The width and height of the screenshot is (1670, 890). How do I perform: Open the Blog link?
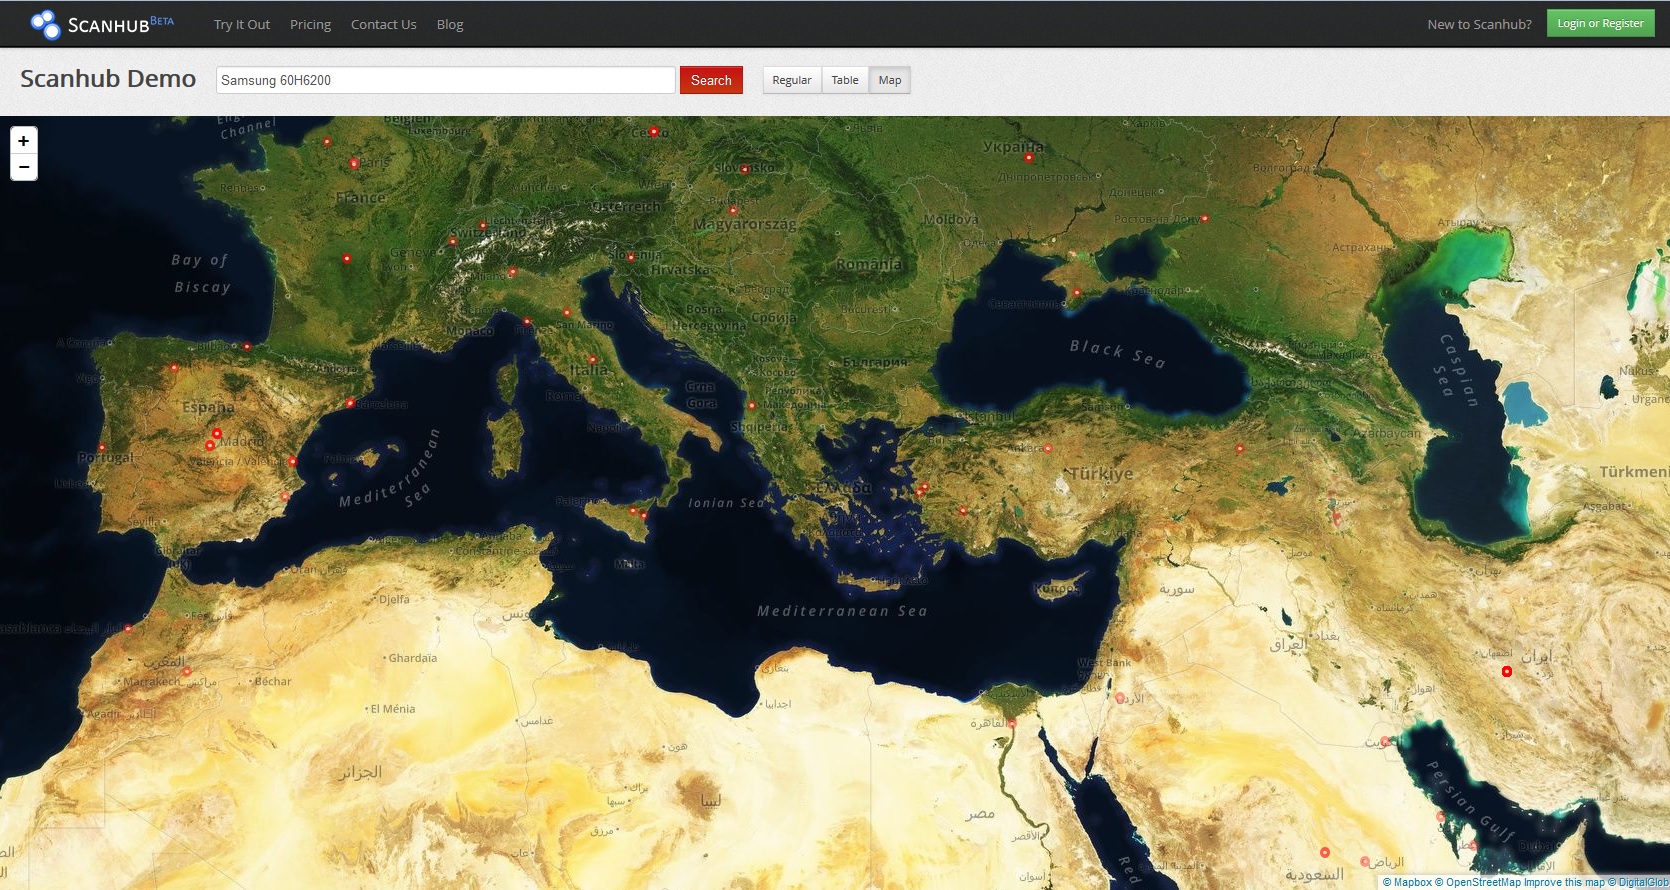pyautogui.click(x=450, y=24)
